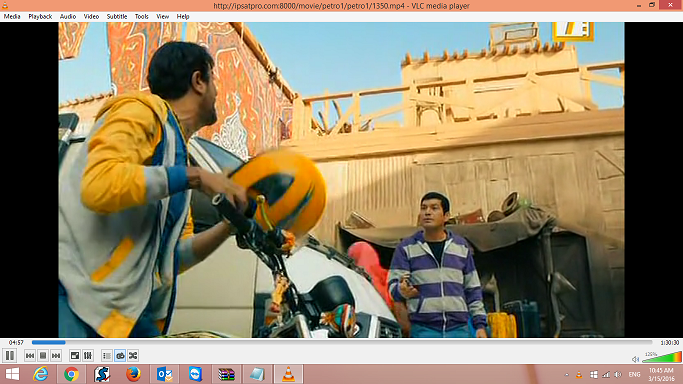Open the Audio menu
Screen dimensions: 683x384
pos(68,17)
